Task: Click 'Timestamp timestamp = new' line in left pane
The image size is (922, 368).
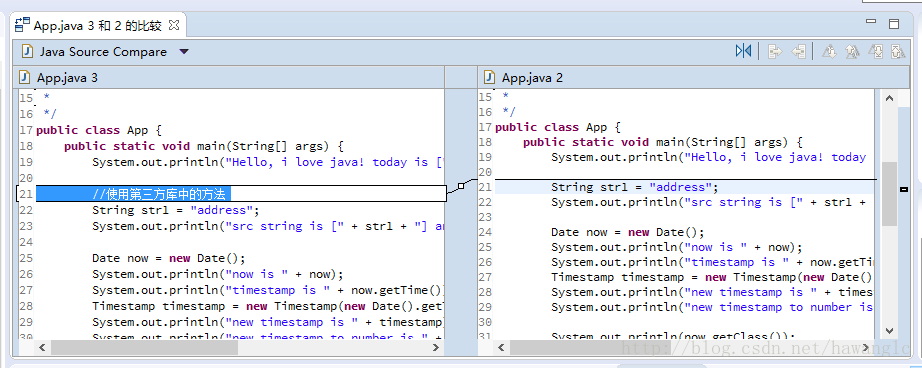Action: pyautogui.click(x=267, y=306)
